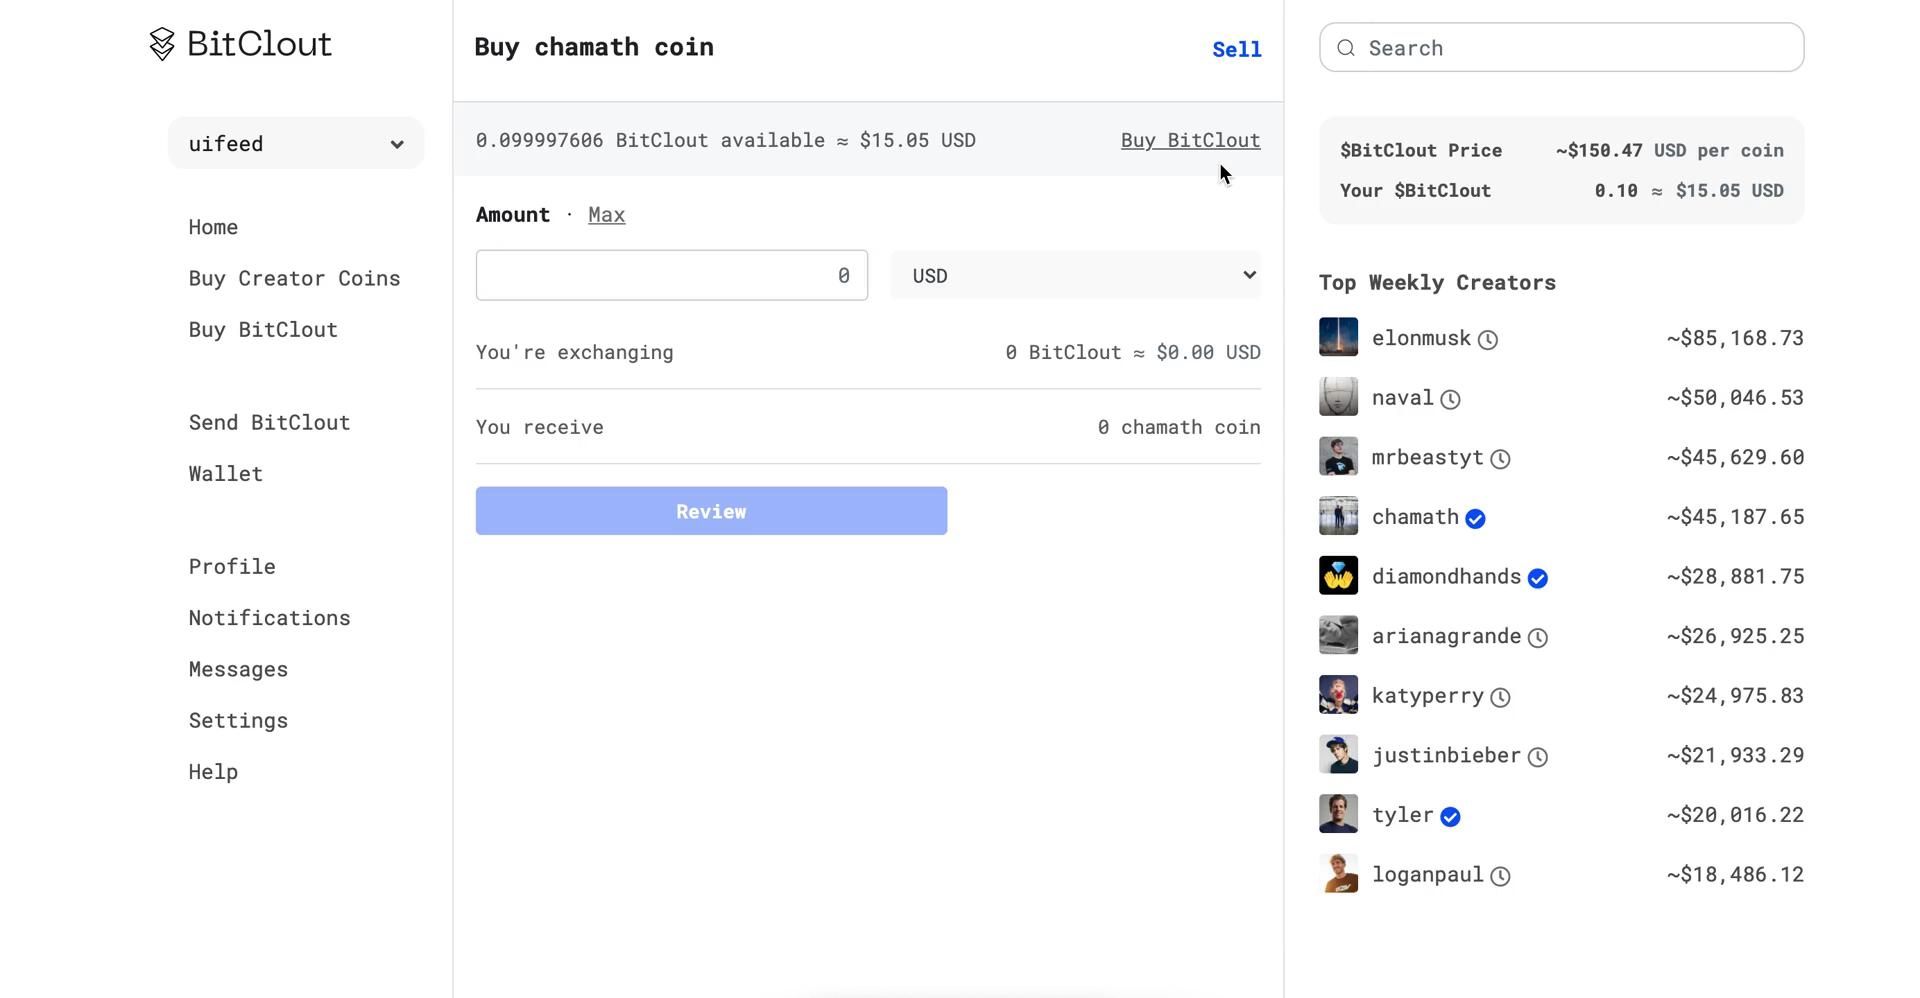Open diamondhands creator name
Image resolution: width=1920 pixels, height=998 pixels.
[x=1446, y=576]
